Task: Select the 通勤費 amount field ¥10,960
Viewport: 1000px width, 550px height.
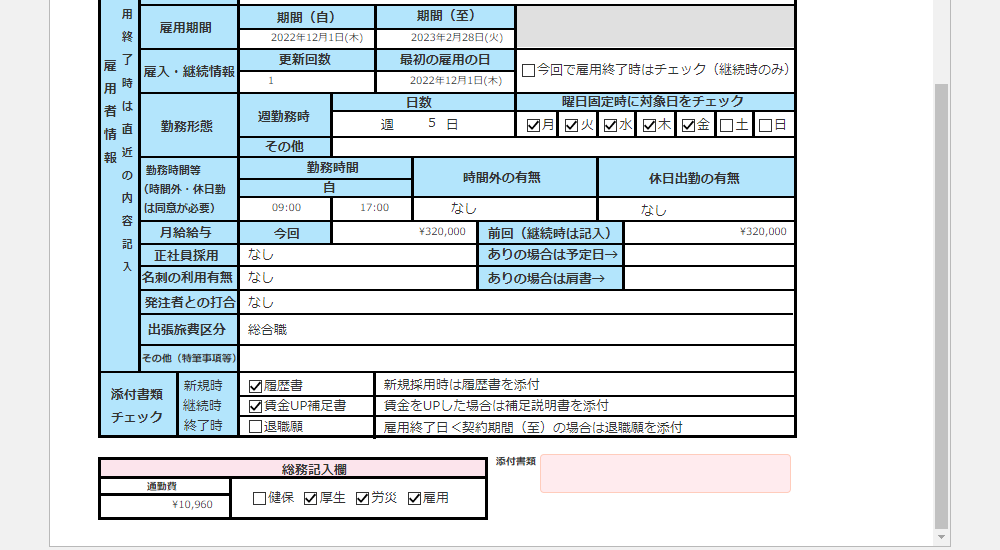Action: point(164,505)
